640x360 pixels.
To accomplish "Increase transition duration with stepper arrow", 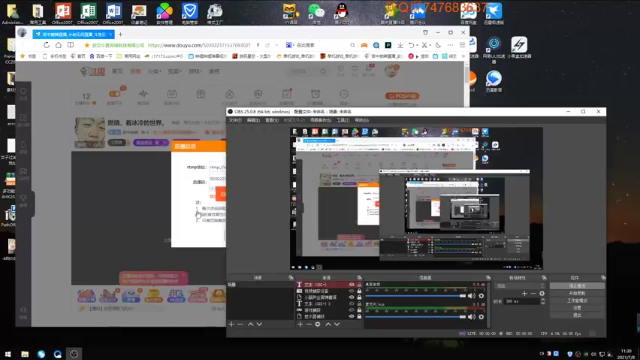I will (542, 299).
